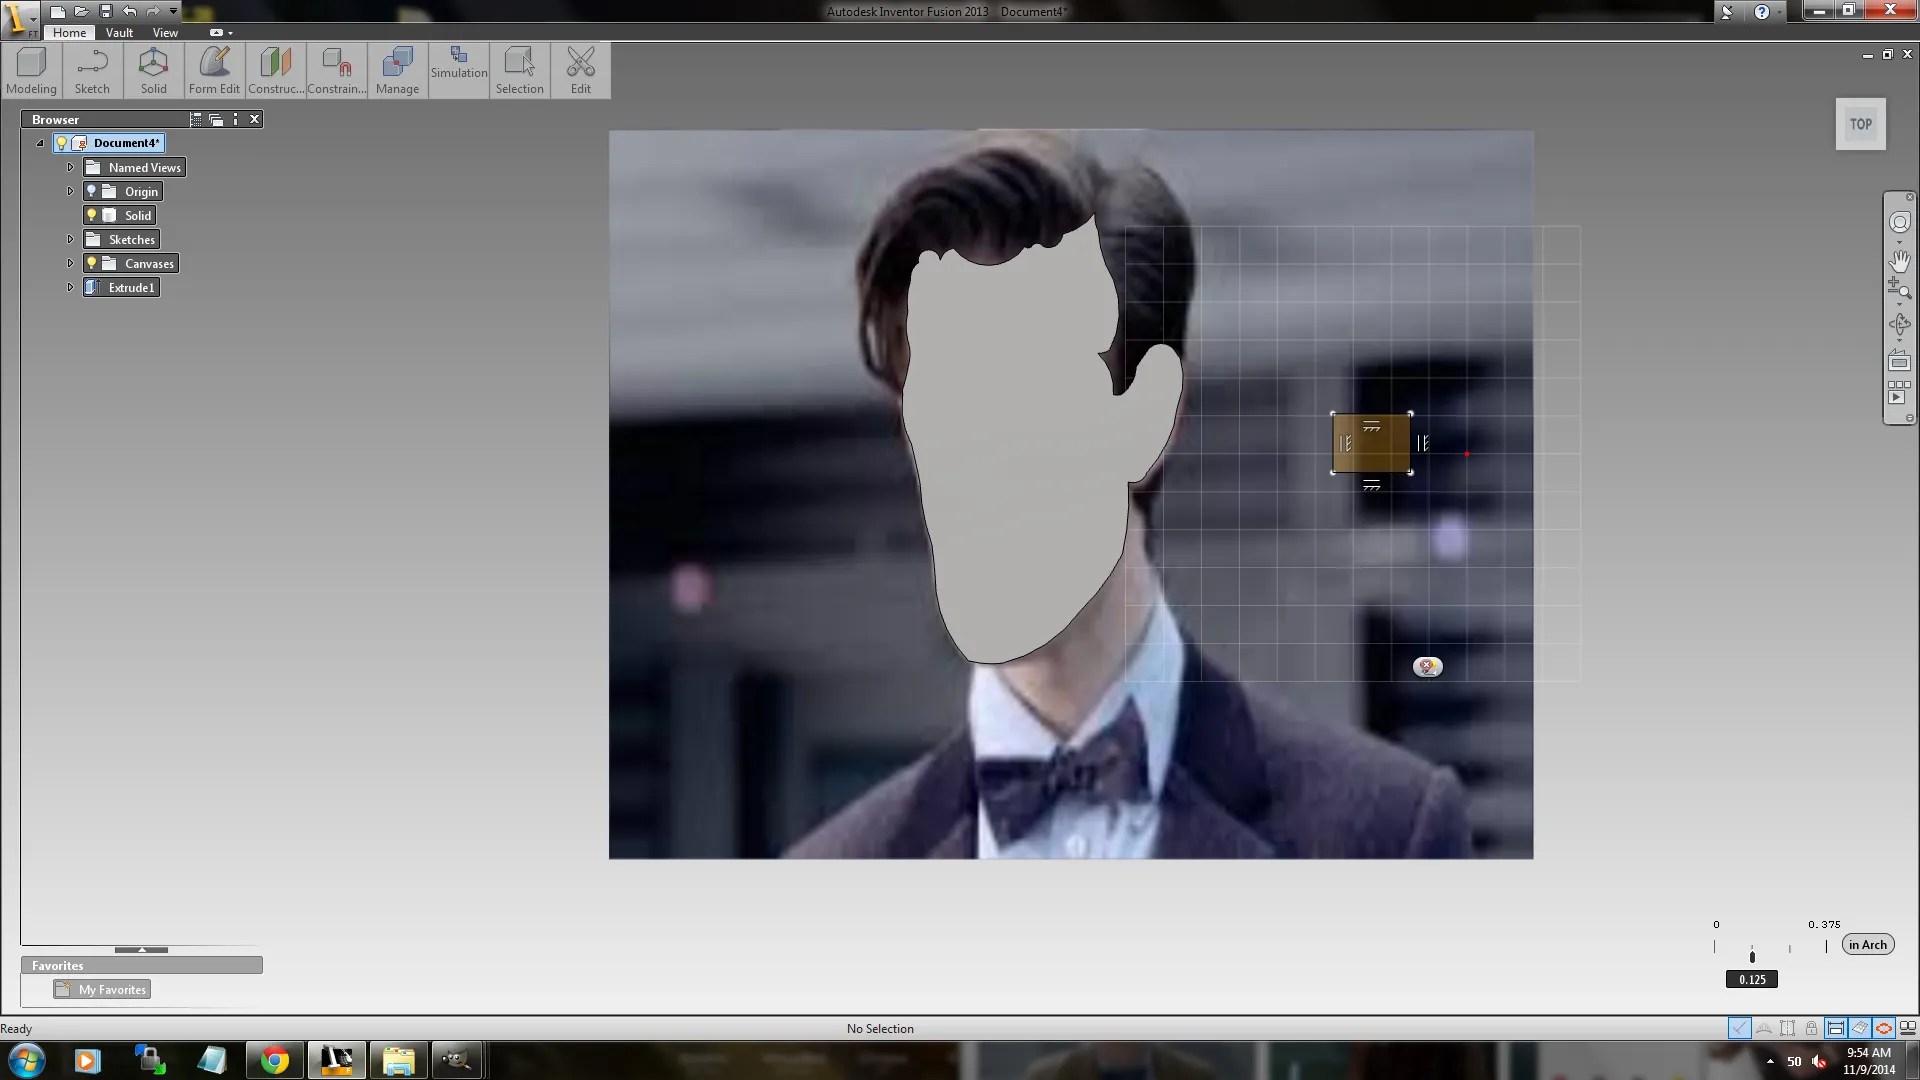The image size is (1920, 1080).
Task: Click the Zoom navigation tool
Action: 1899,290
